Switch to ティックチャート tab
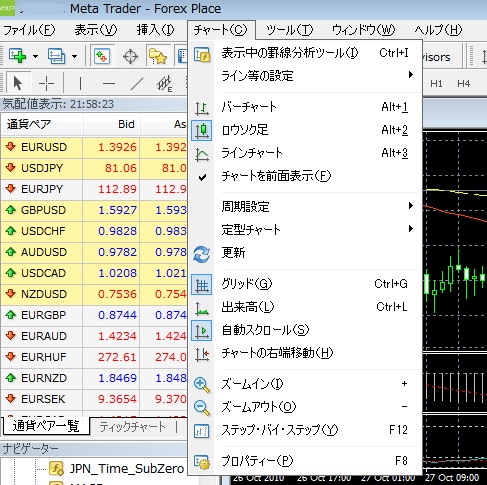 click(132, 427)
